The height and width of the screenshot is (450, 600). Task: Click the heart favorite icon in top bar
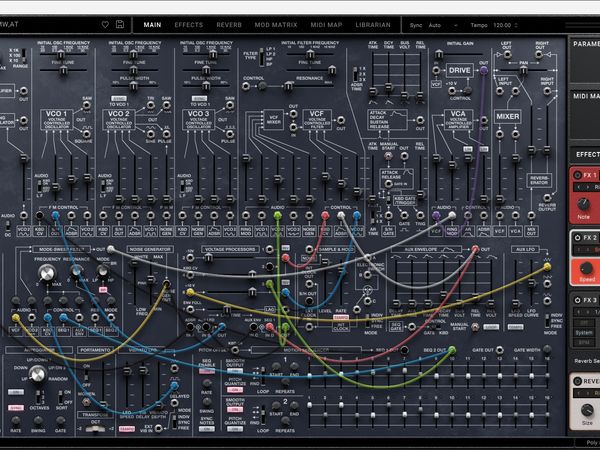(x=105, y=24)
